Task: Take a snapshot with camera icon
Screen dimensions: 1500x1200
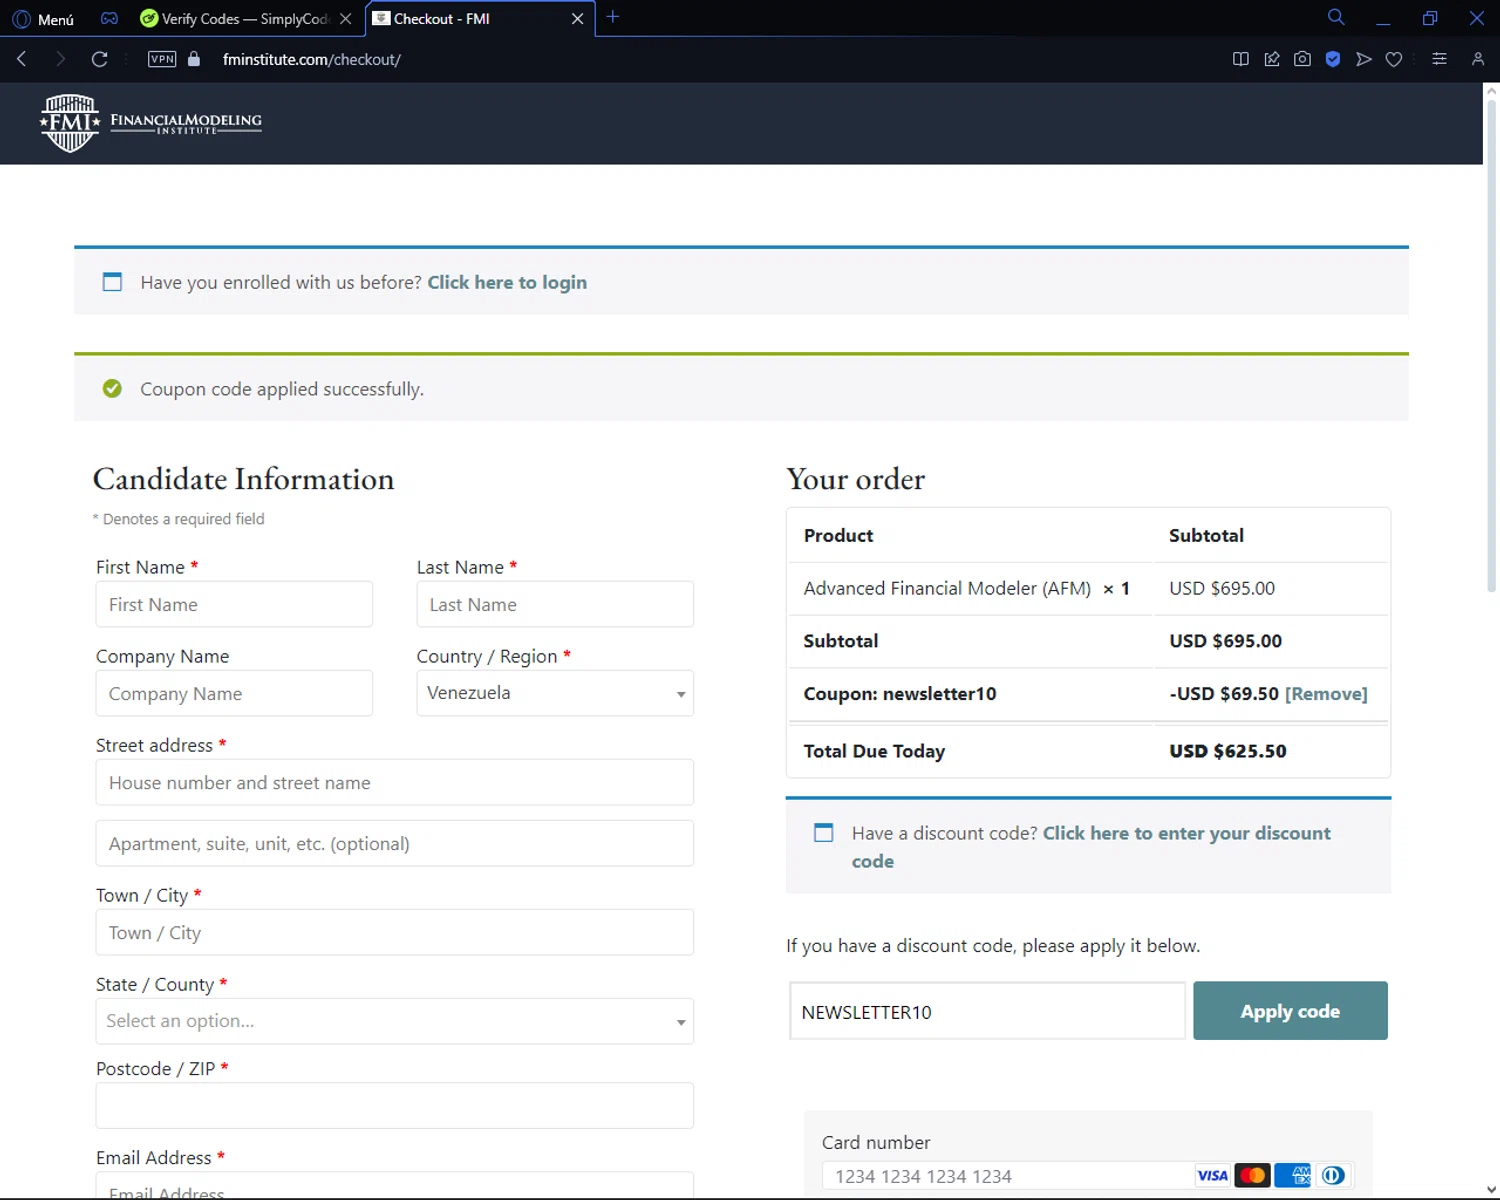Action: 1302,59
